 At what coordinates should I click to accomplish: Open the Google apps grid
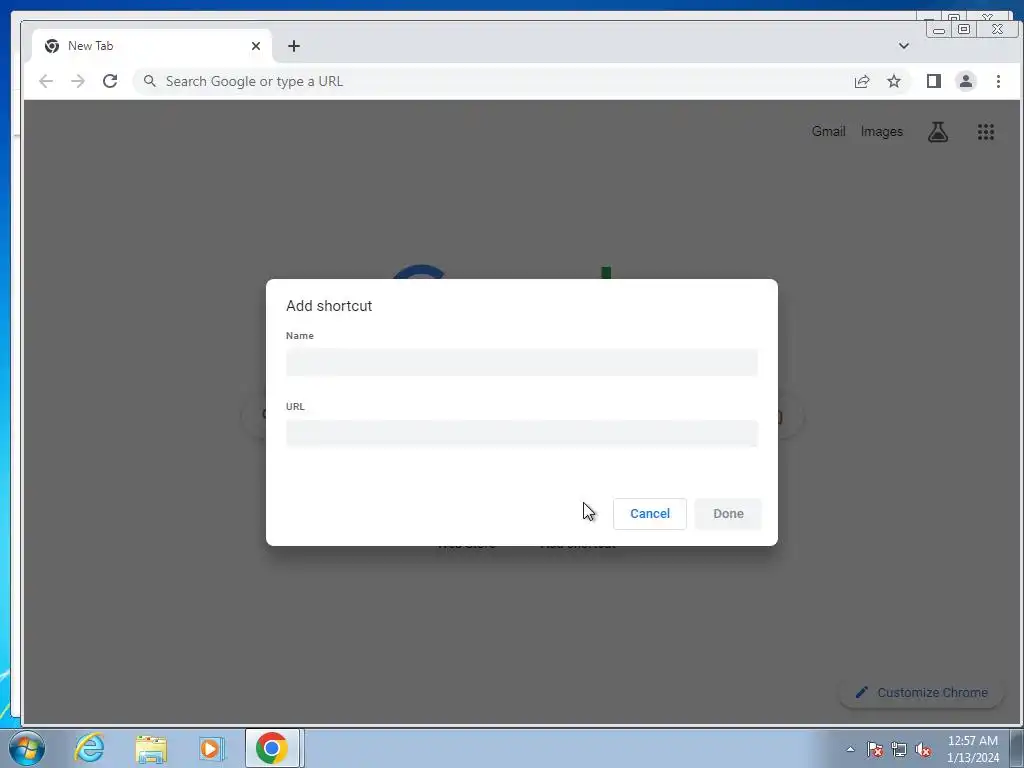pyautogui.click(x=985, y=132)
